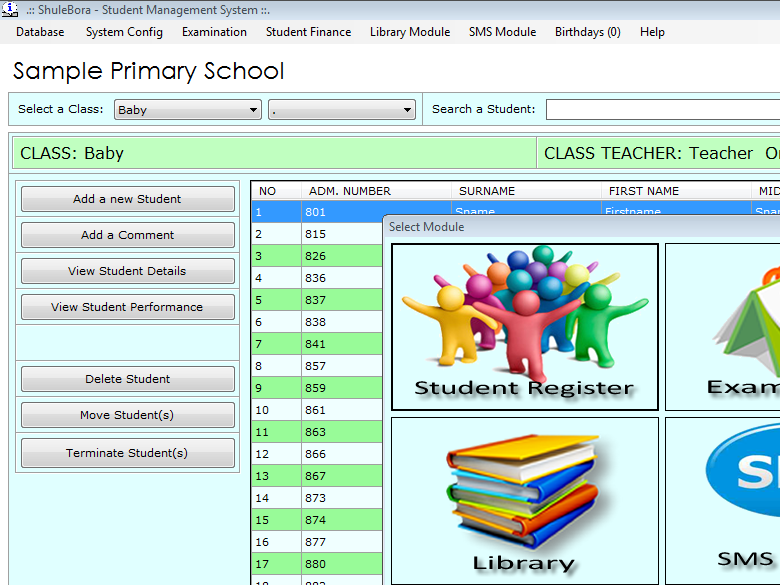780x585 pixels.
Task: Click the ShuleBora app icon in title bar
Action: (x=10, y=10)
